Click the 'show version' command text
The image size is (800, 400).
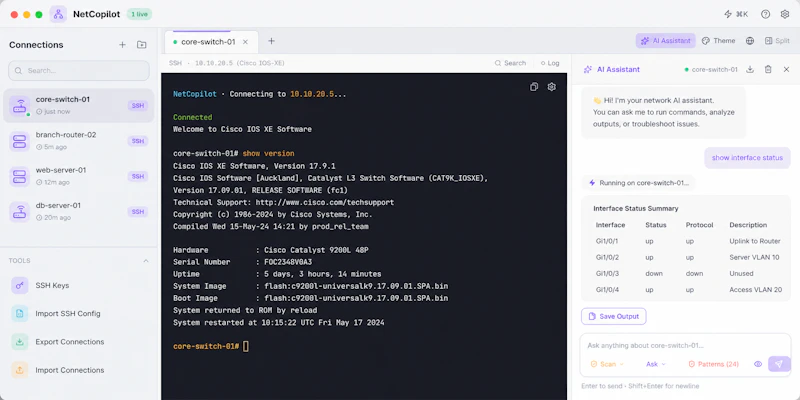pyautogui.click(x=268, y=154)
